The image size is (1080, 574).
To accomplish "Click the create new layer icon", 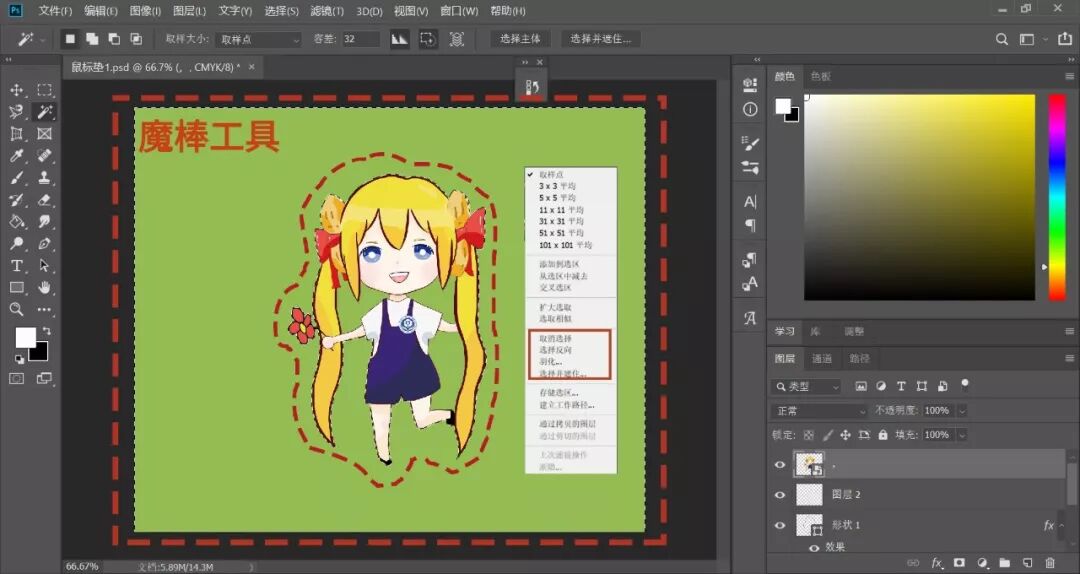I will (x=1027, y=563).
